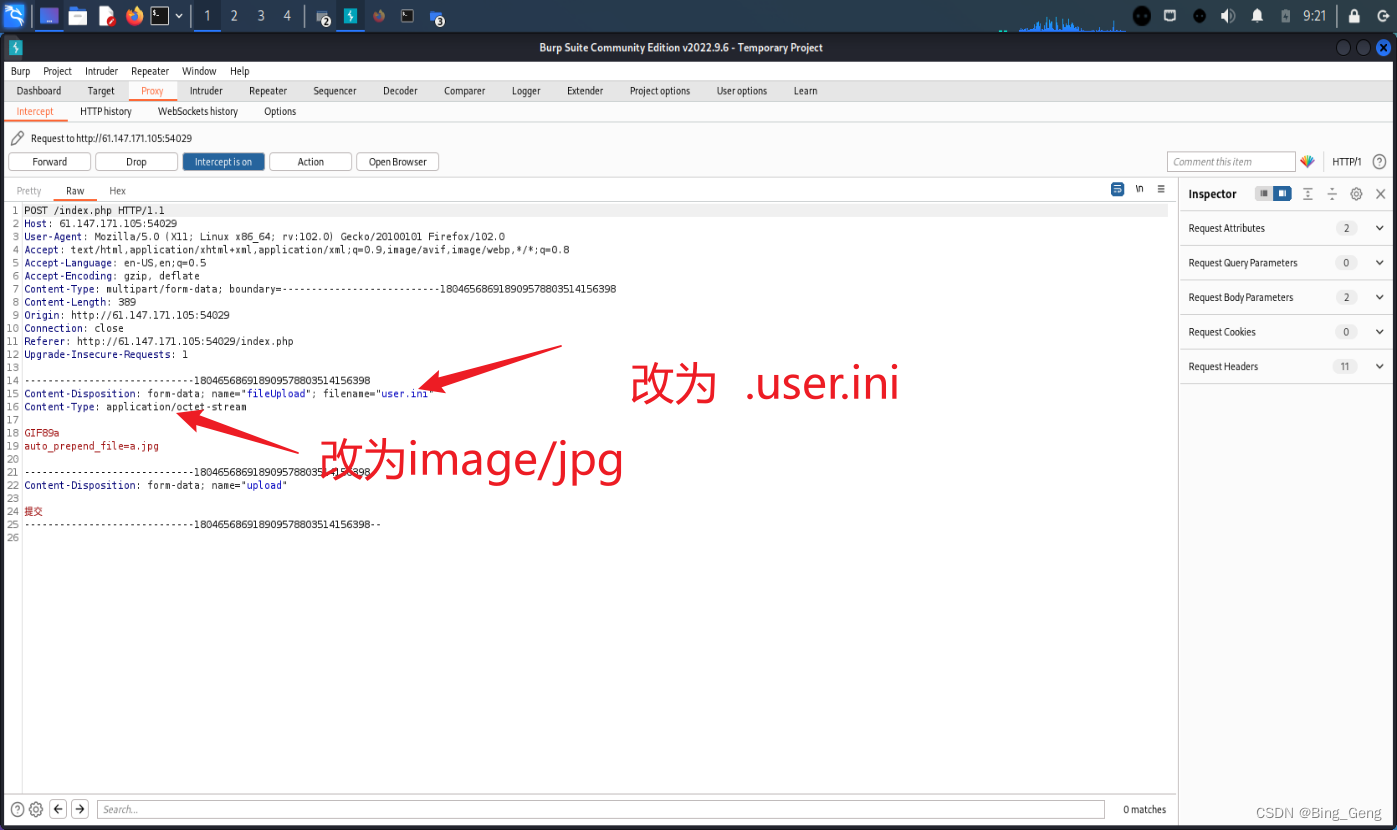This screenshot has width=1397, height=830.
Task: Switch to workspace 2
Action: click(234, 16)
